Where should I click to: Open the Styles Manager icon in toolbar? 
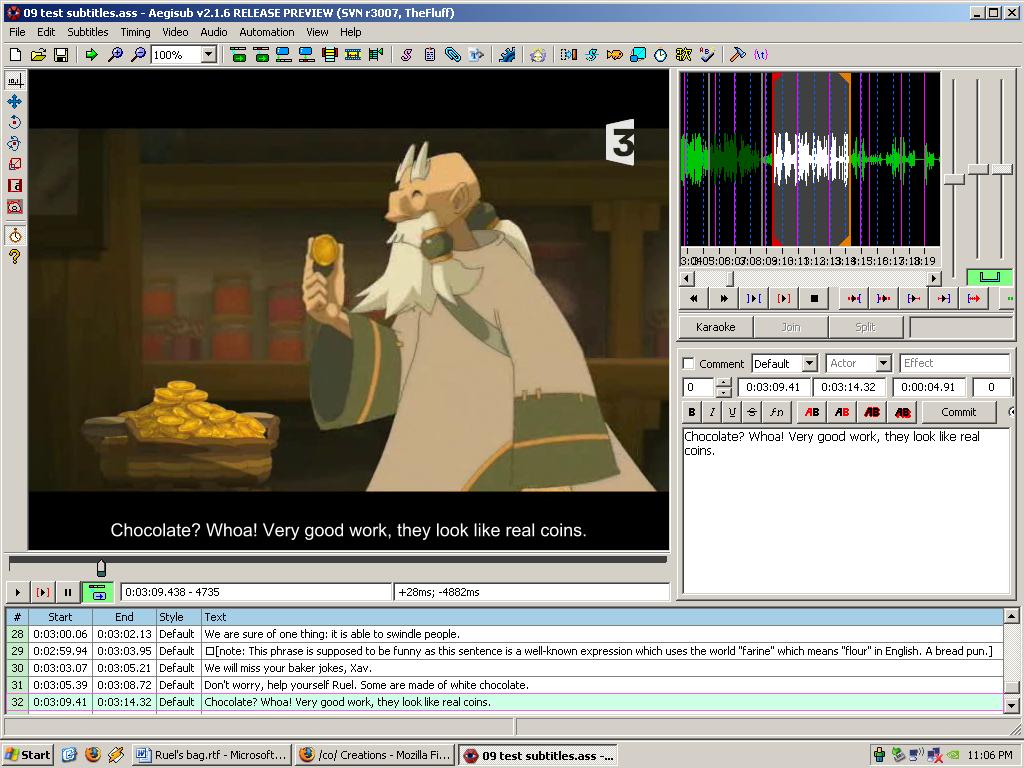tap(406, 55)
